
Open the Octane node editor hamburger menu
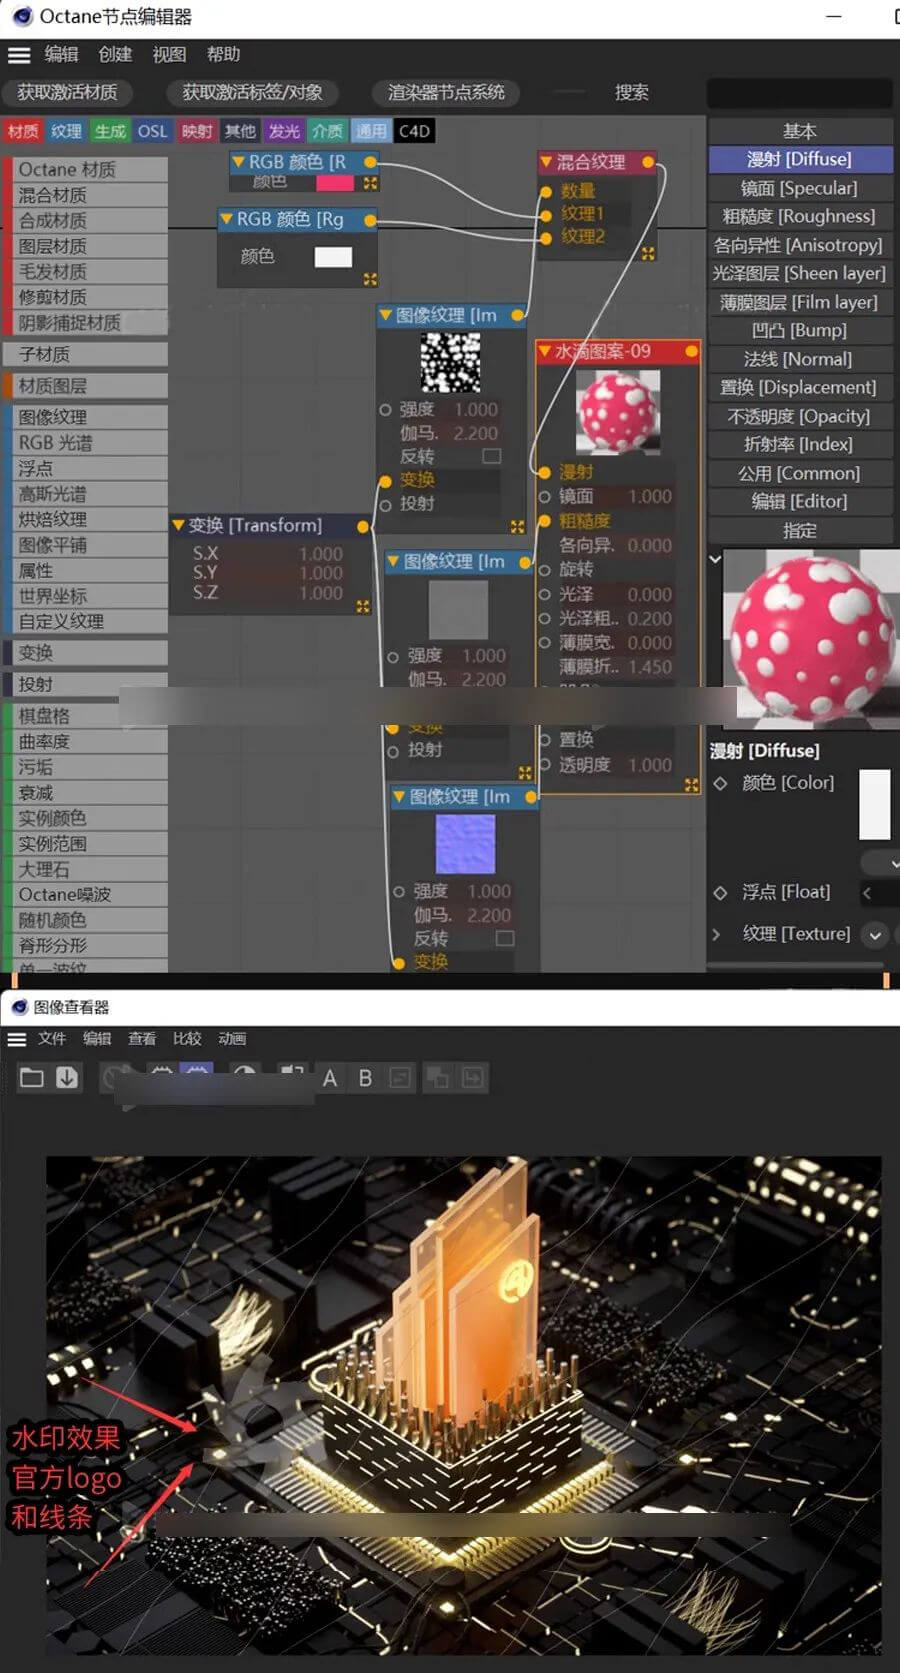(x=19, y=55)
